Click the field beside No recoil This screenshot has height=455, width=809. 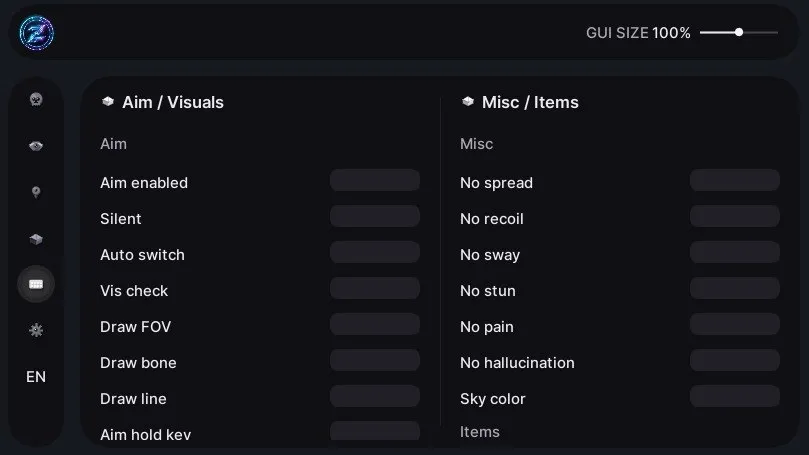point(735,217)
